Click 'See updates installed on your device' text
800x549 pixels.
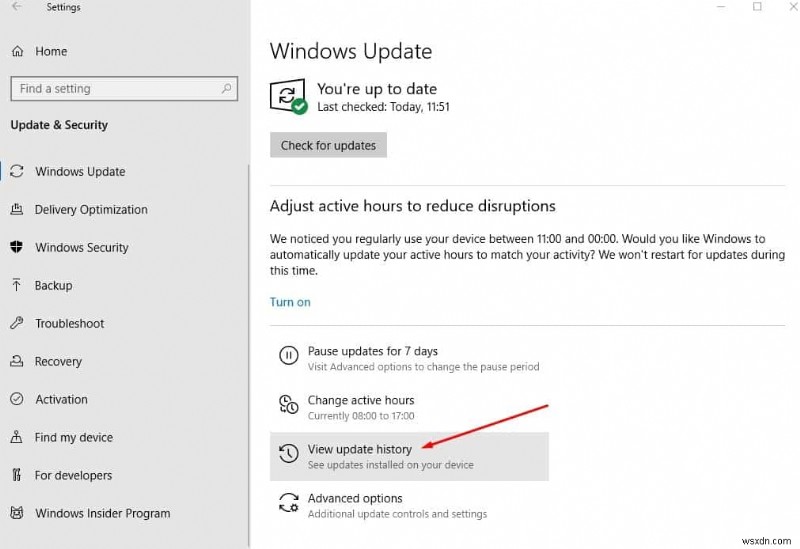[x=390, y=465]
